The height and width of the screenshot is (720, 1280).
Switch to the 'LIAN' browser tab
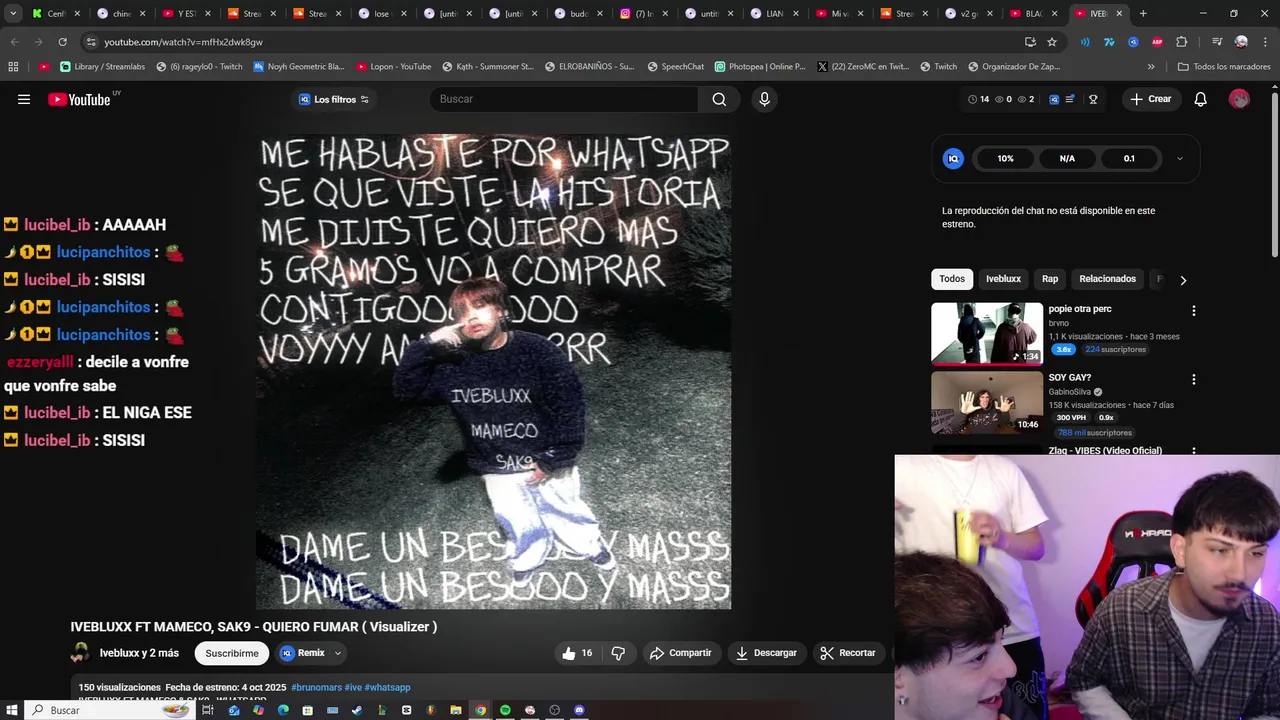click(774, 14)
